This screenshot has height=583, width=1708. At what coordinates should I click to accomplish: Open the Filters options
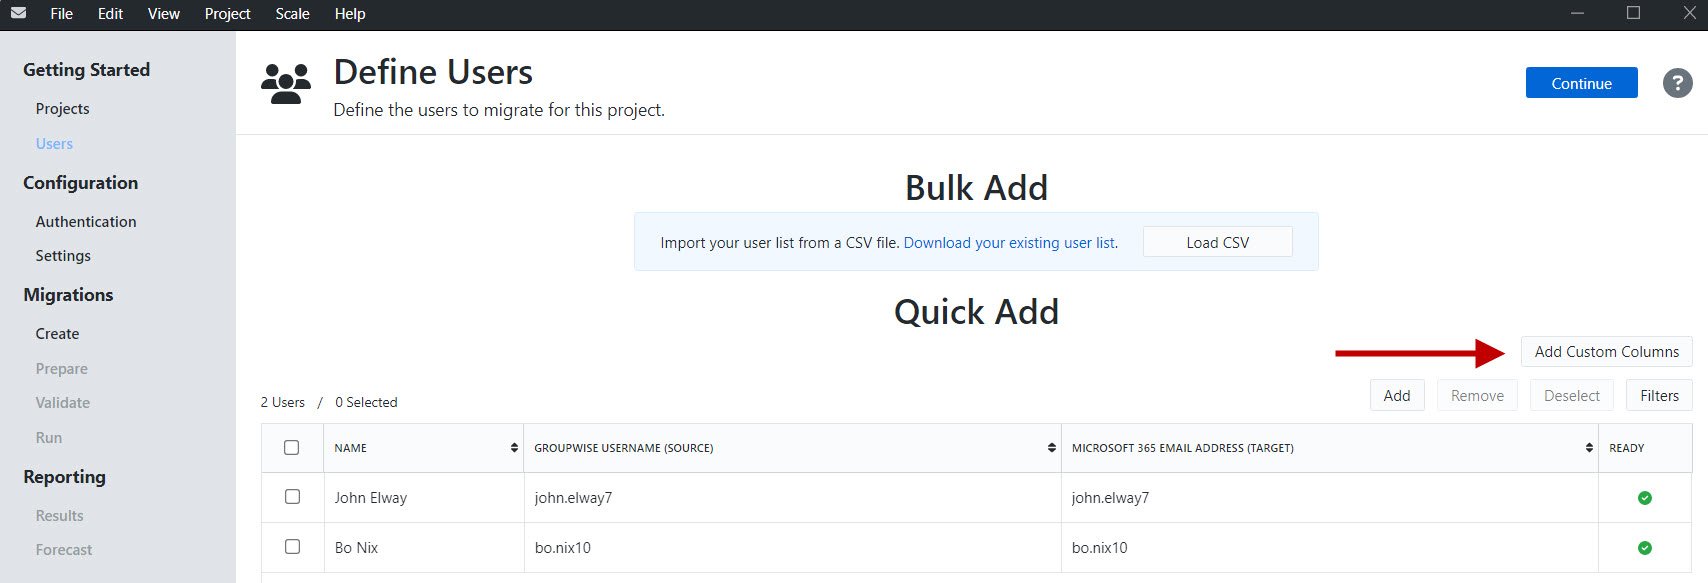tap(1659, 396)
